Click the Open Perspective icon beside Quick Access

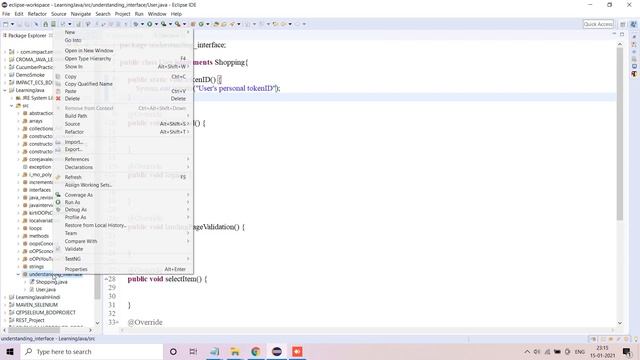click(x=622, y=24)
